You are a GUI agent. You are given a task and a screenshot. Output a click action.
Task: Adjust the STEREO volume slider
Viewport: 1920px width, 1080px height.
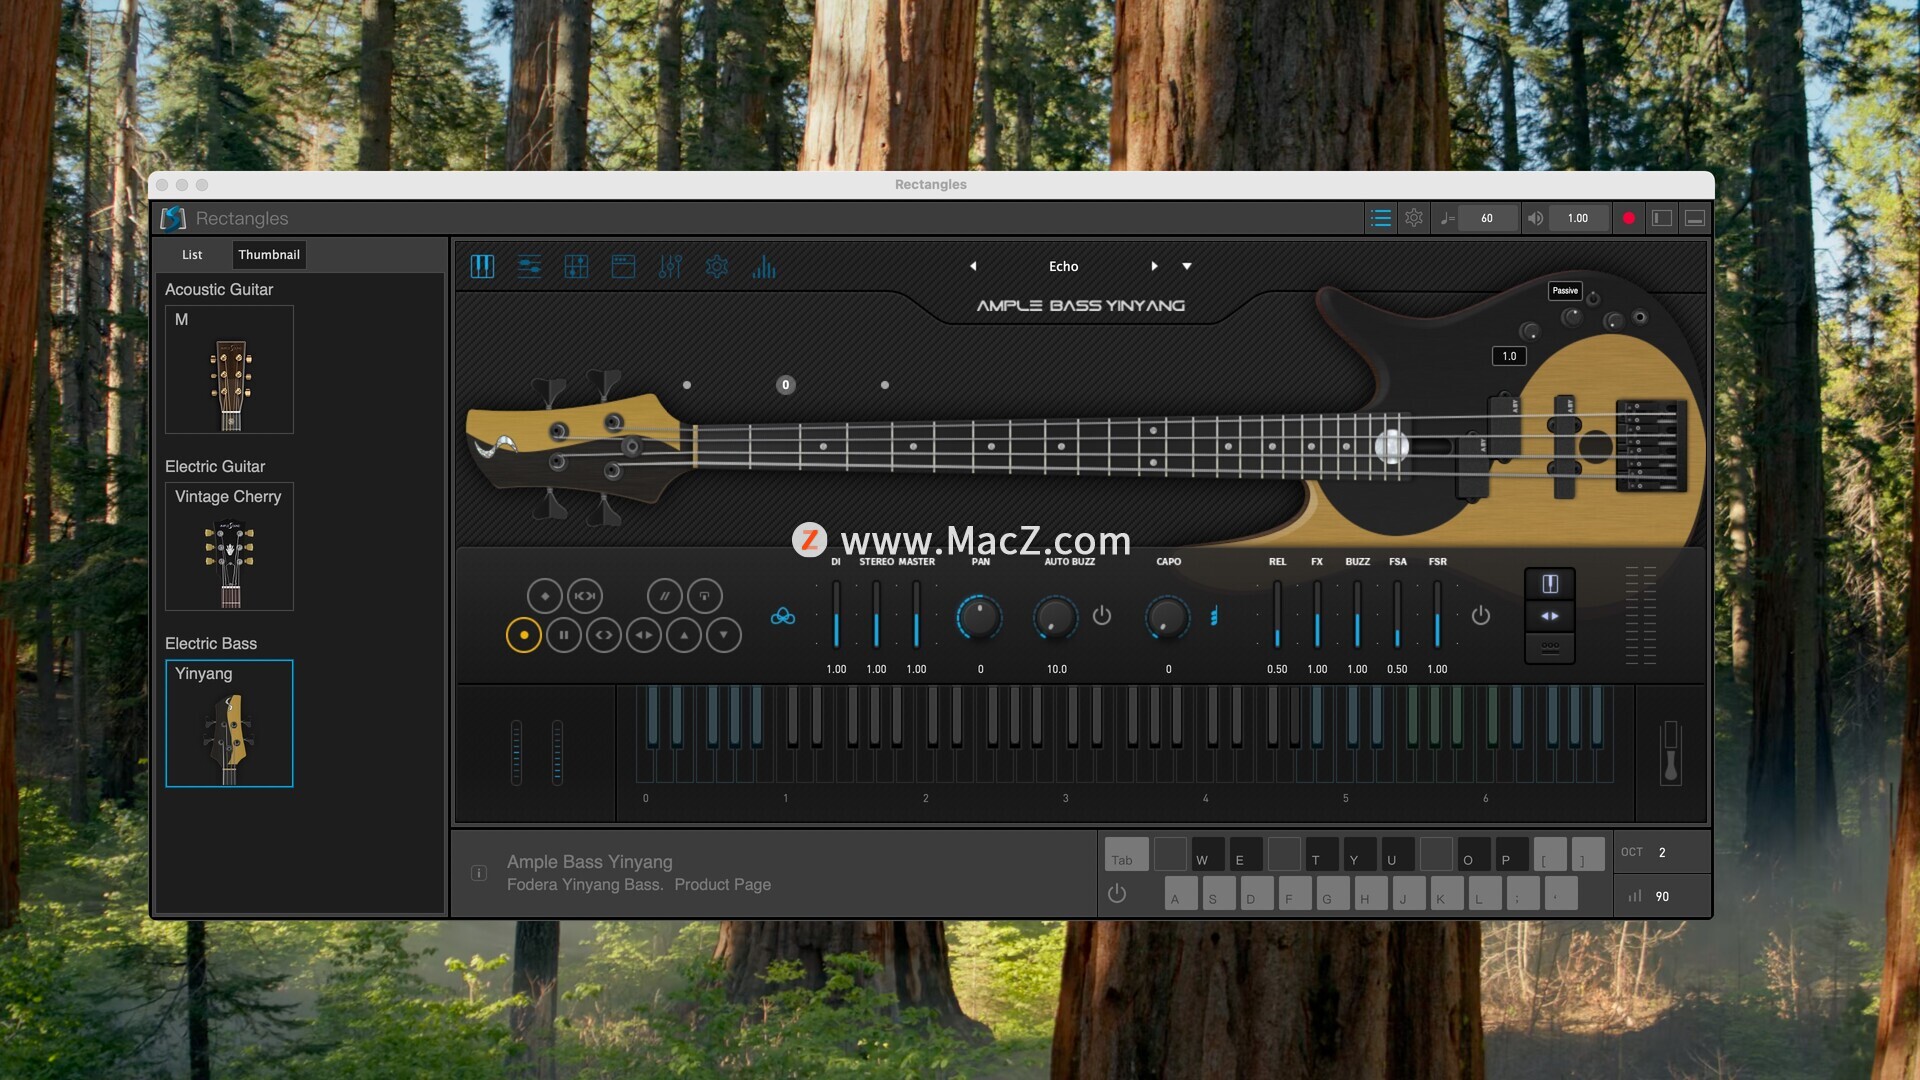point(876,615)
